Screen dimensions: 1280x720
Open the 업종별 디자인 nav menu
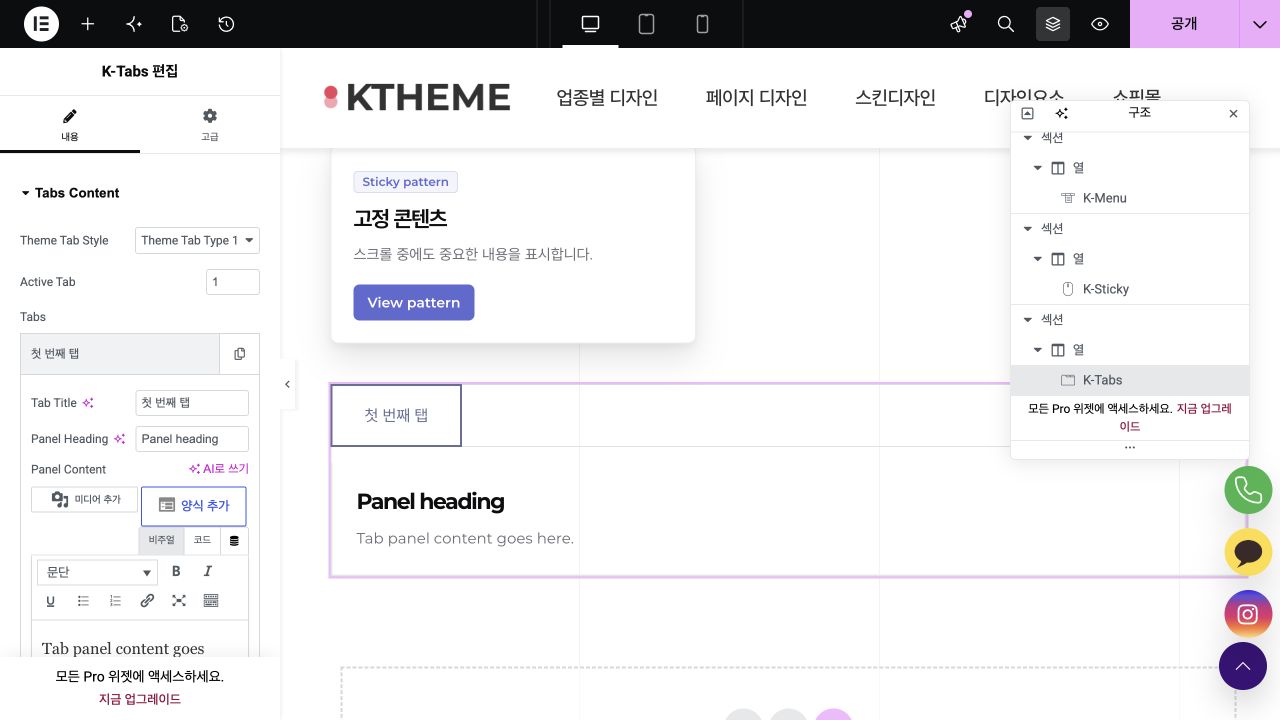[x=607, y=98]
